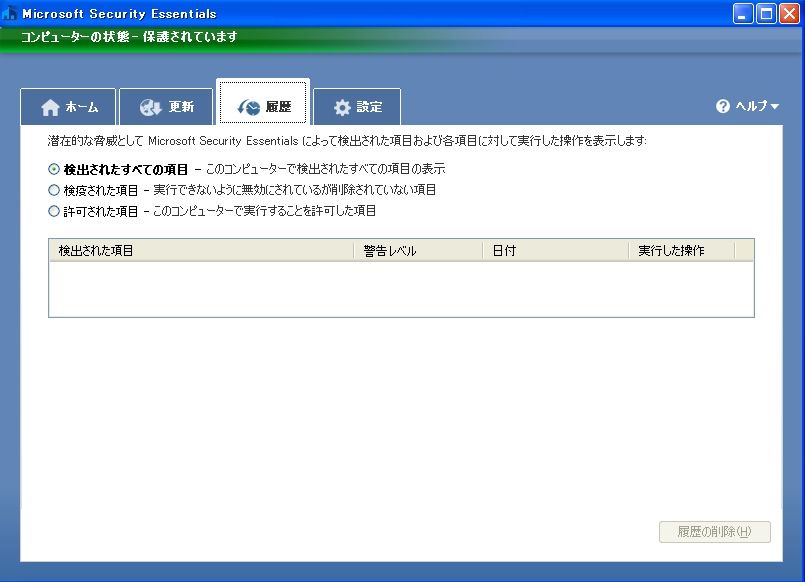Screen dimensions: 805x582
Task: Open the ヘルプ (Help) menu label
Action: 751,106
